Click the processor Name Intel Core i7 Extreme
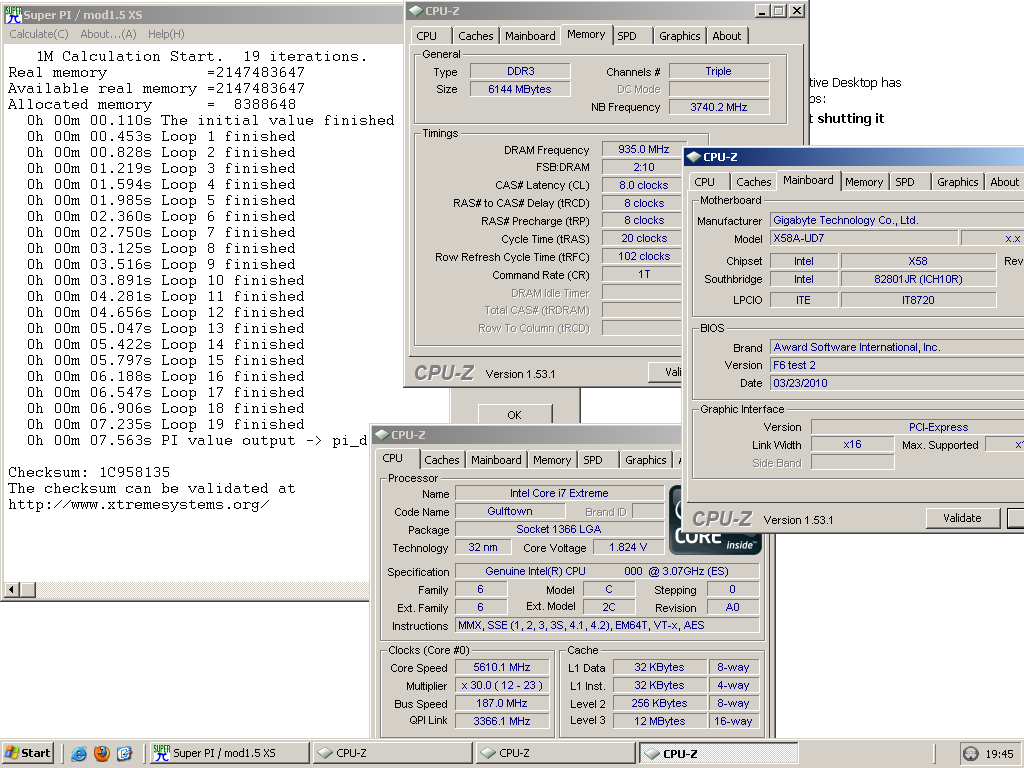1024x768 pixels. tap(560, 494)
